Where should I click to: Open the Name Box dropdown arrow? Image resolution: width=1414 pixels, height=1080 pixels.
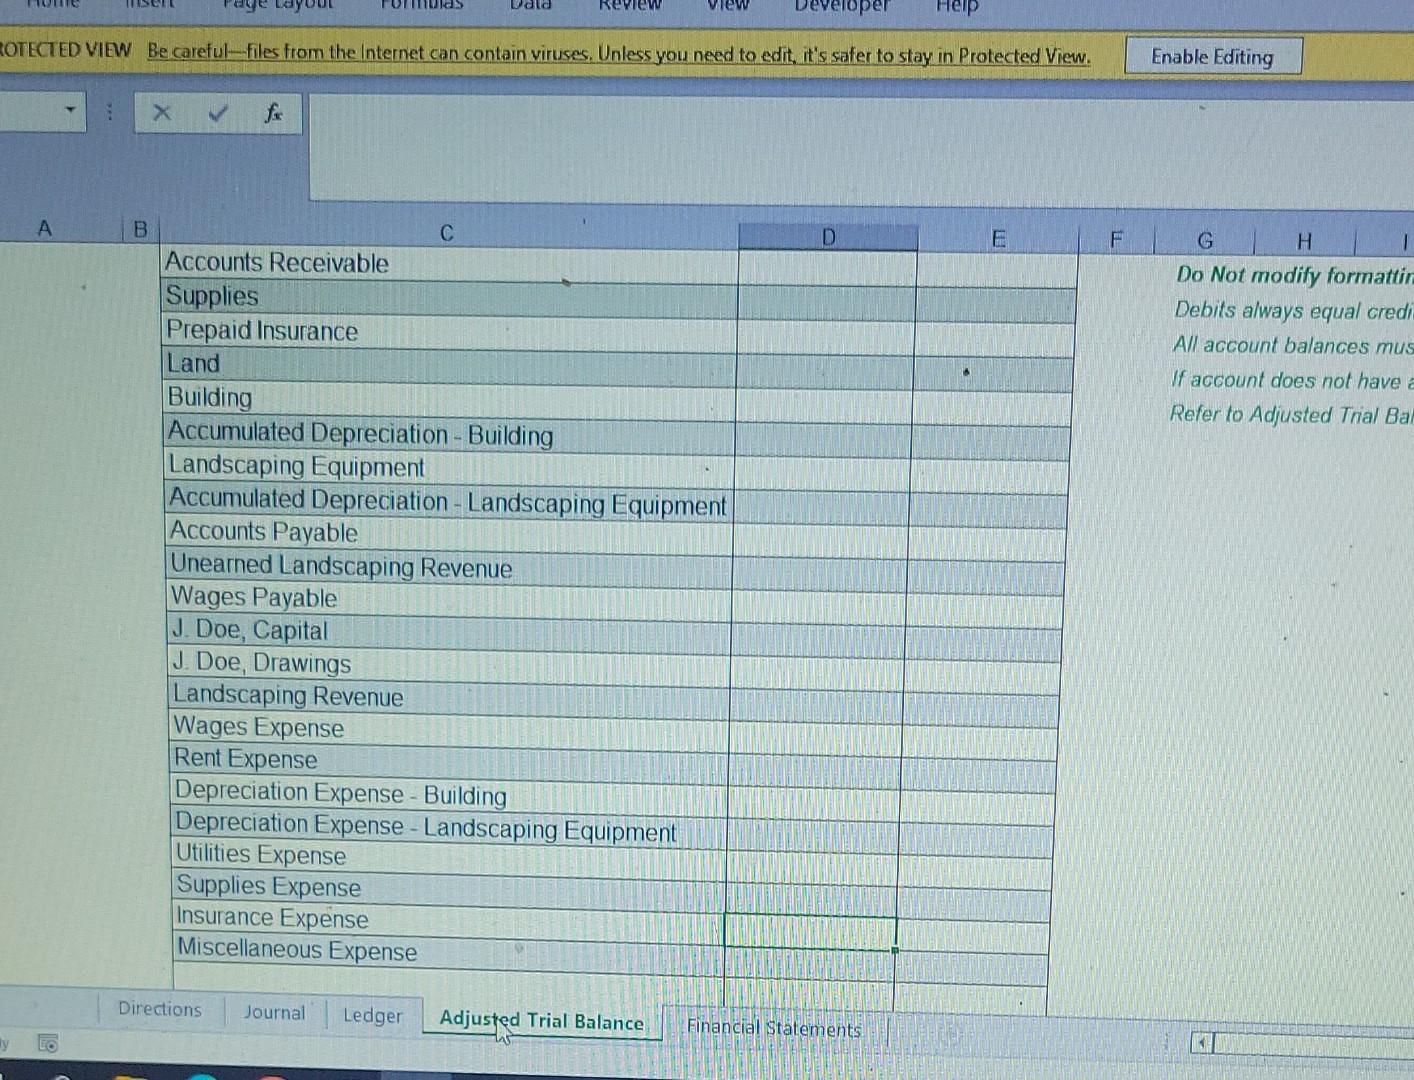click(x=68, y=110)
